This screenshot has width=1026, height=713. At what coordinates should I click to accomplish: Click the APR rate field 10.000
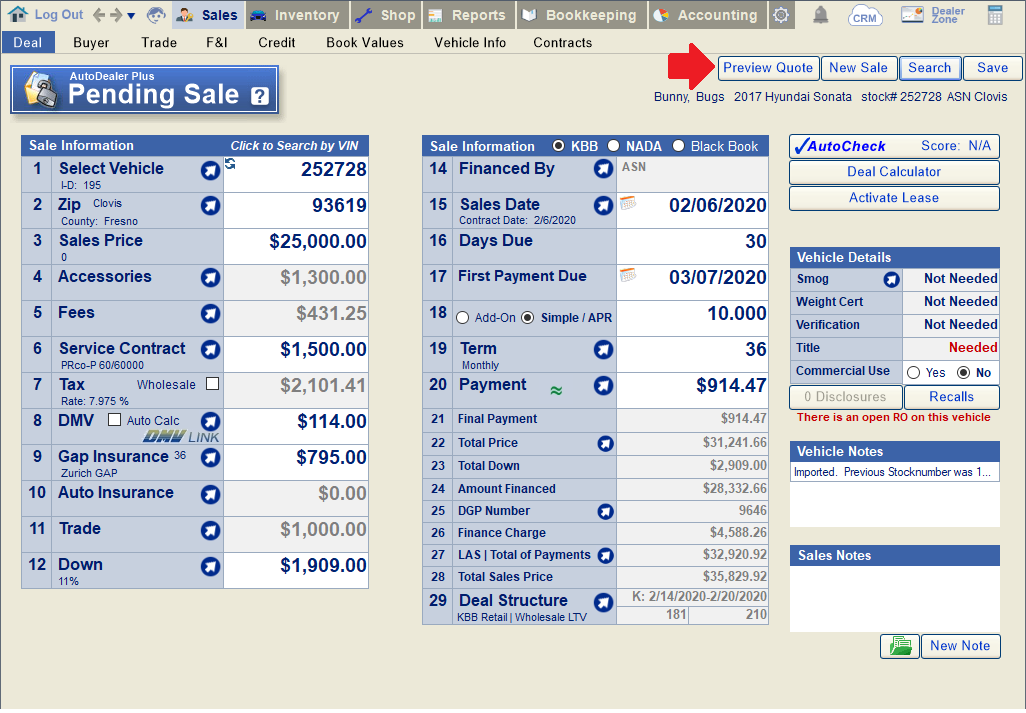point(692,318)
